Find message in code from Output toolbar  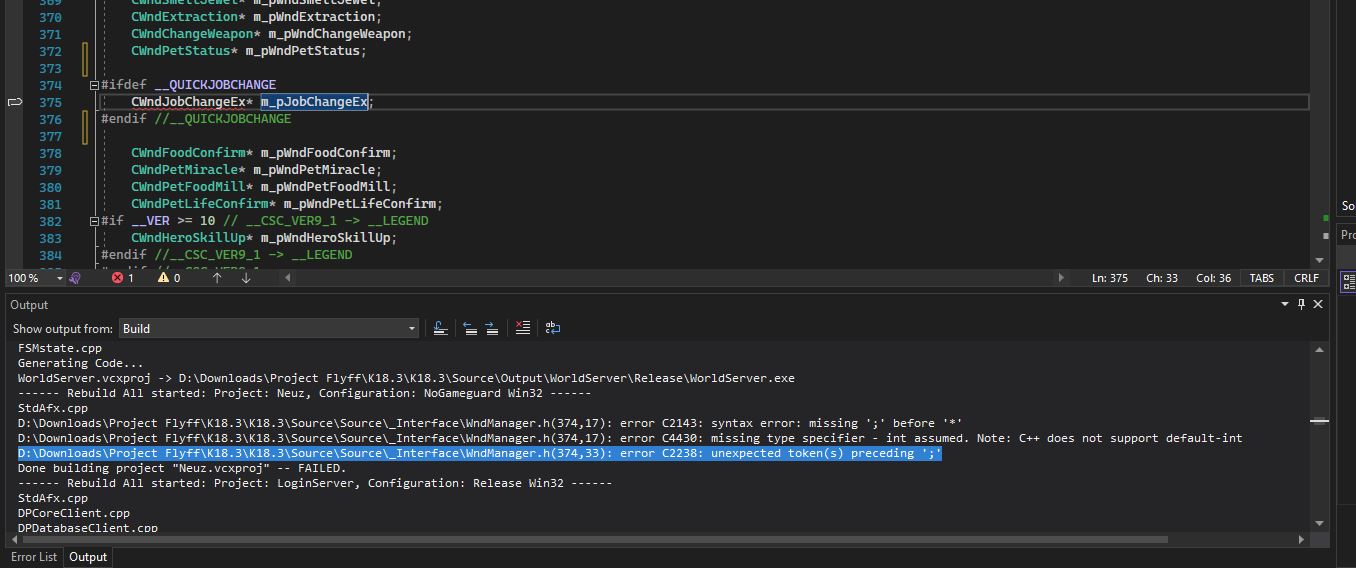click(x=440, y=328)
